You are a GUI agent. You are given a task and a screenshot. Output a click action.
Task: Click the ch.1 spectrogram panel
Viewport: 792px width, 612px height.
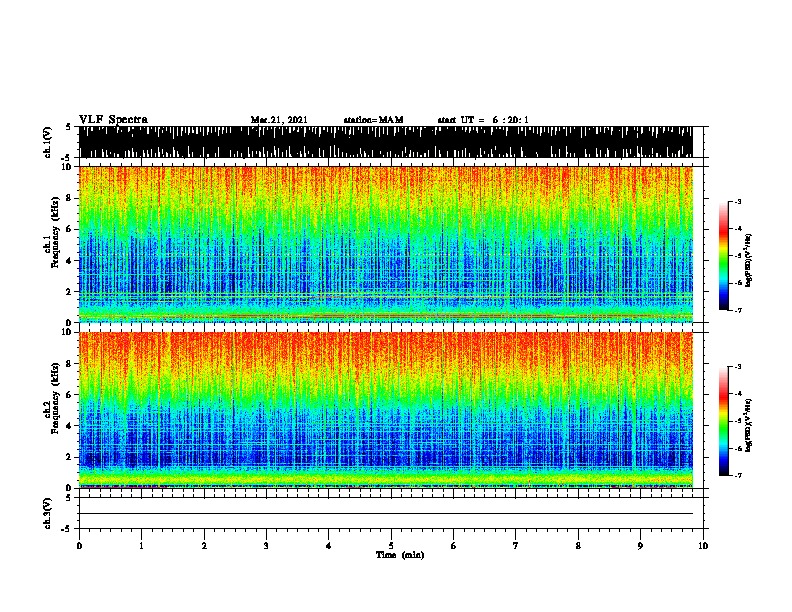[x=386, y=244]
